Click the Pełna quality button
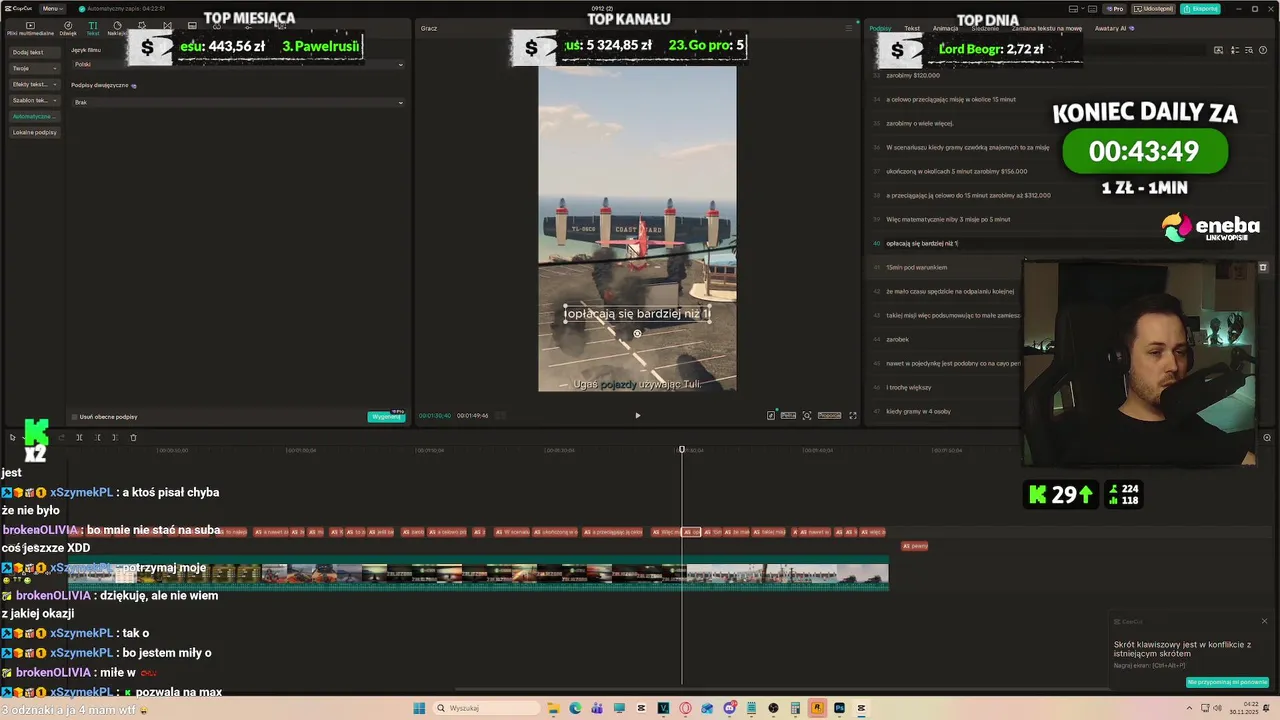 [x=788, y=415]
